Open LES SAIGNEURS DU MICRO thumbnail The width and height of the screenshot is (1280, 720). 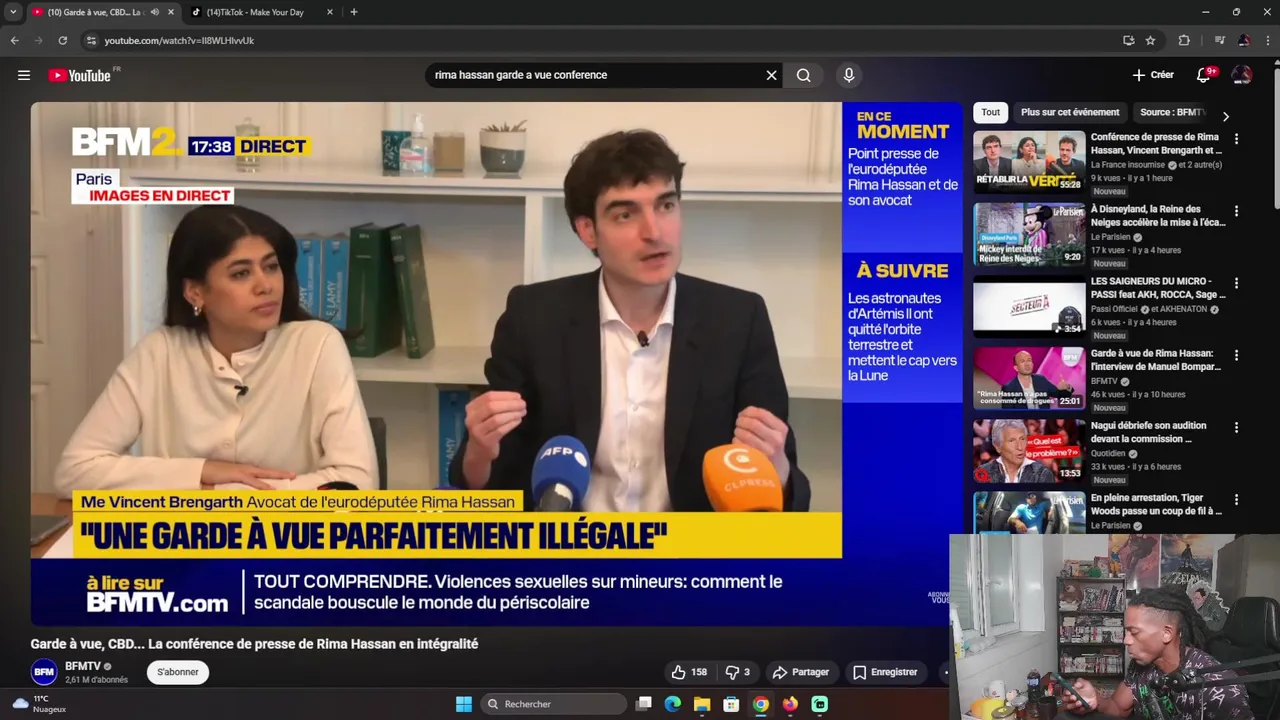[x=1029, y=307]
